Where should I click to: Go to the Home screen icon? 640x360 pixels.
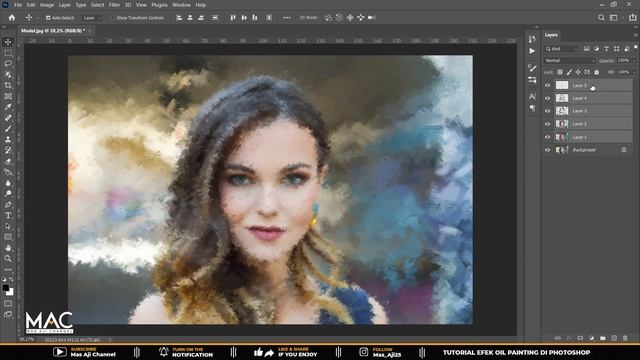pos(12,18)
